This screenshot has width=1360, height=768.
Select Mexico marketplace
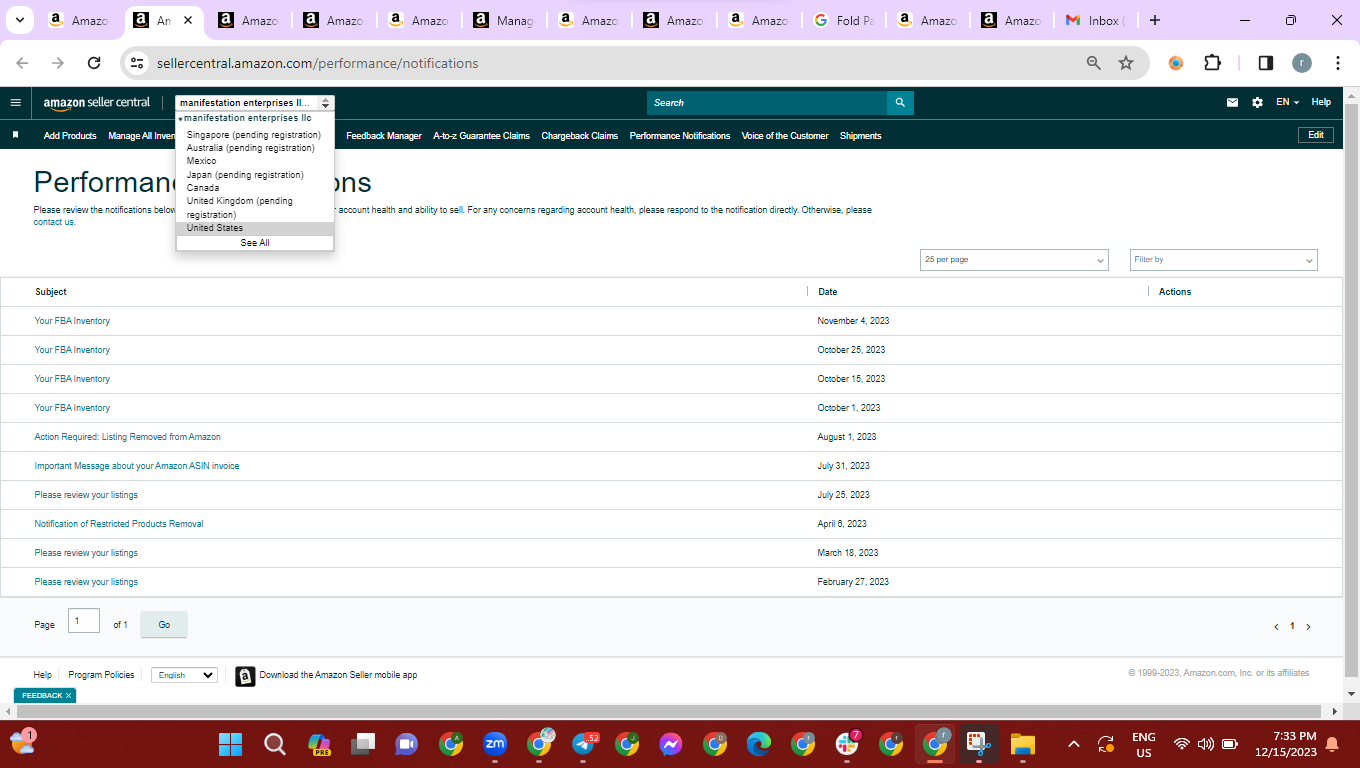202,161
